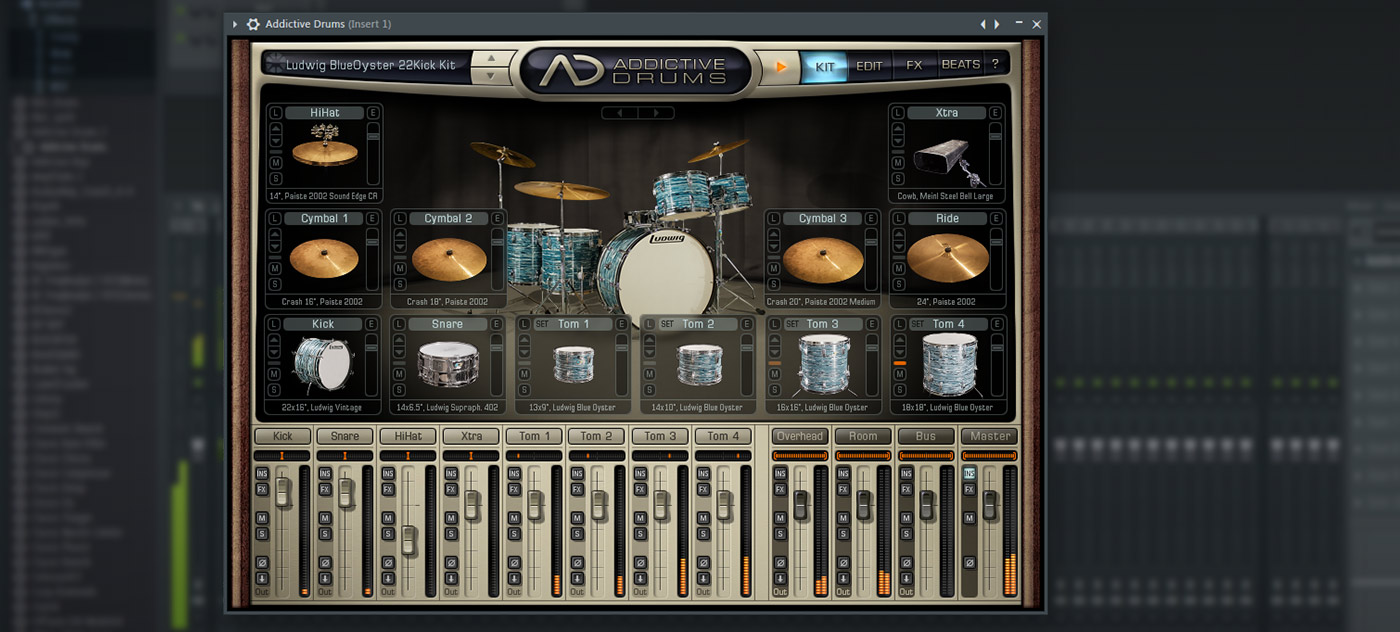Click the output arrow icon on Room mixer channel

point(843,578)
